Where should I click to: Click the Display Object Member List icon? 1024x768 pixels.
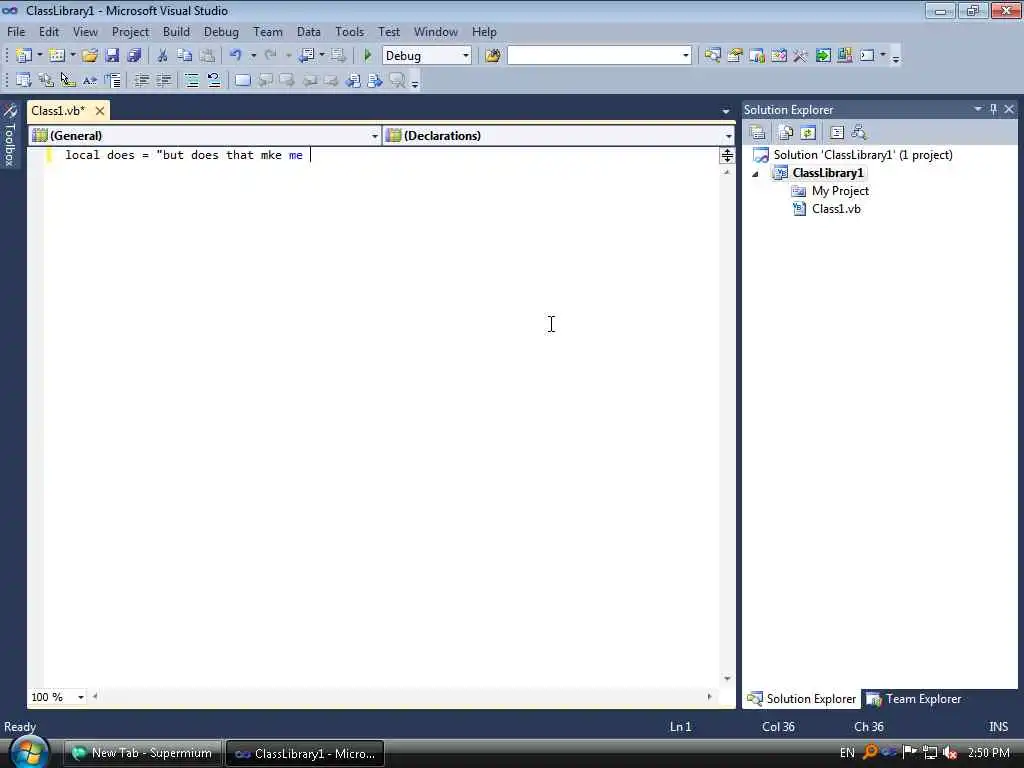[x=24, y=80]
